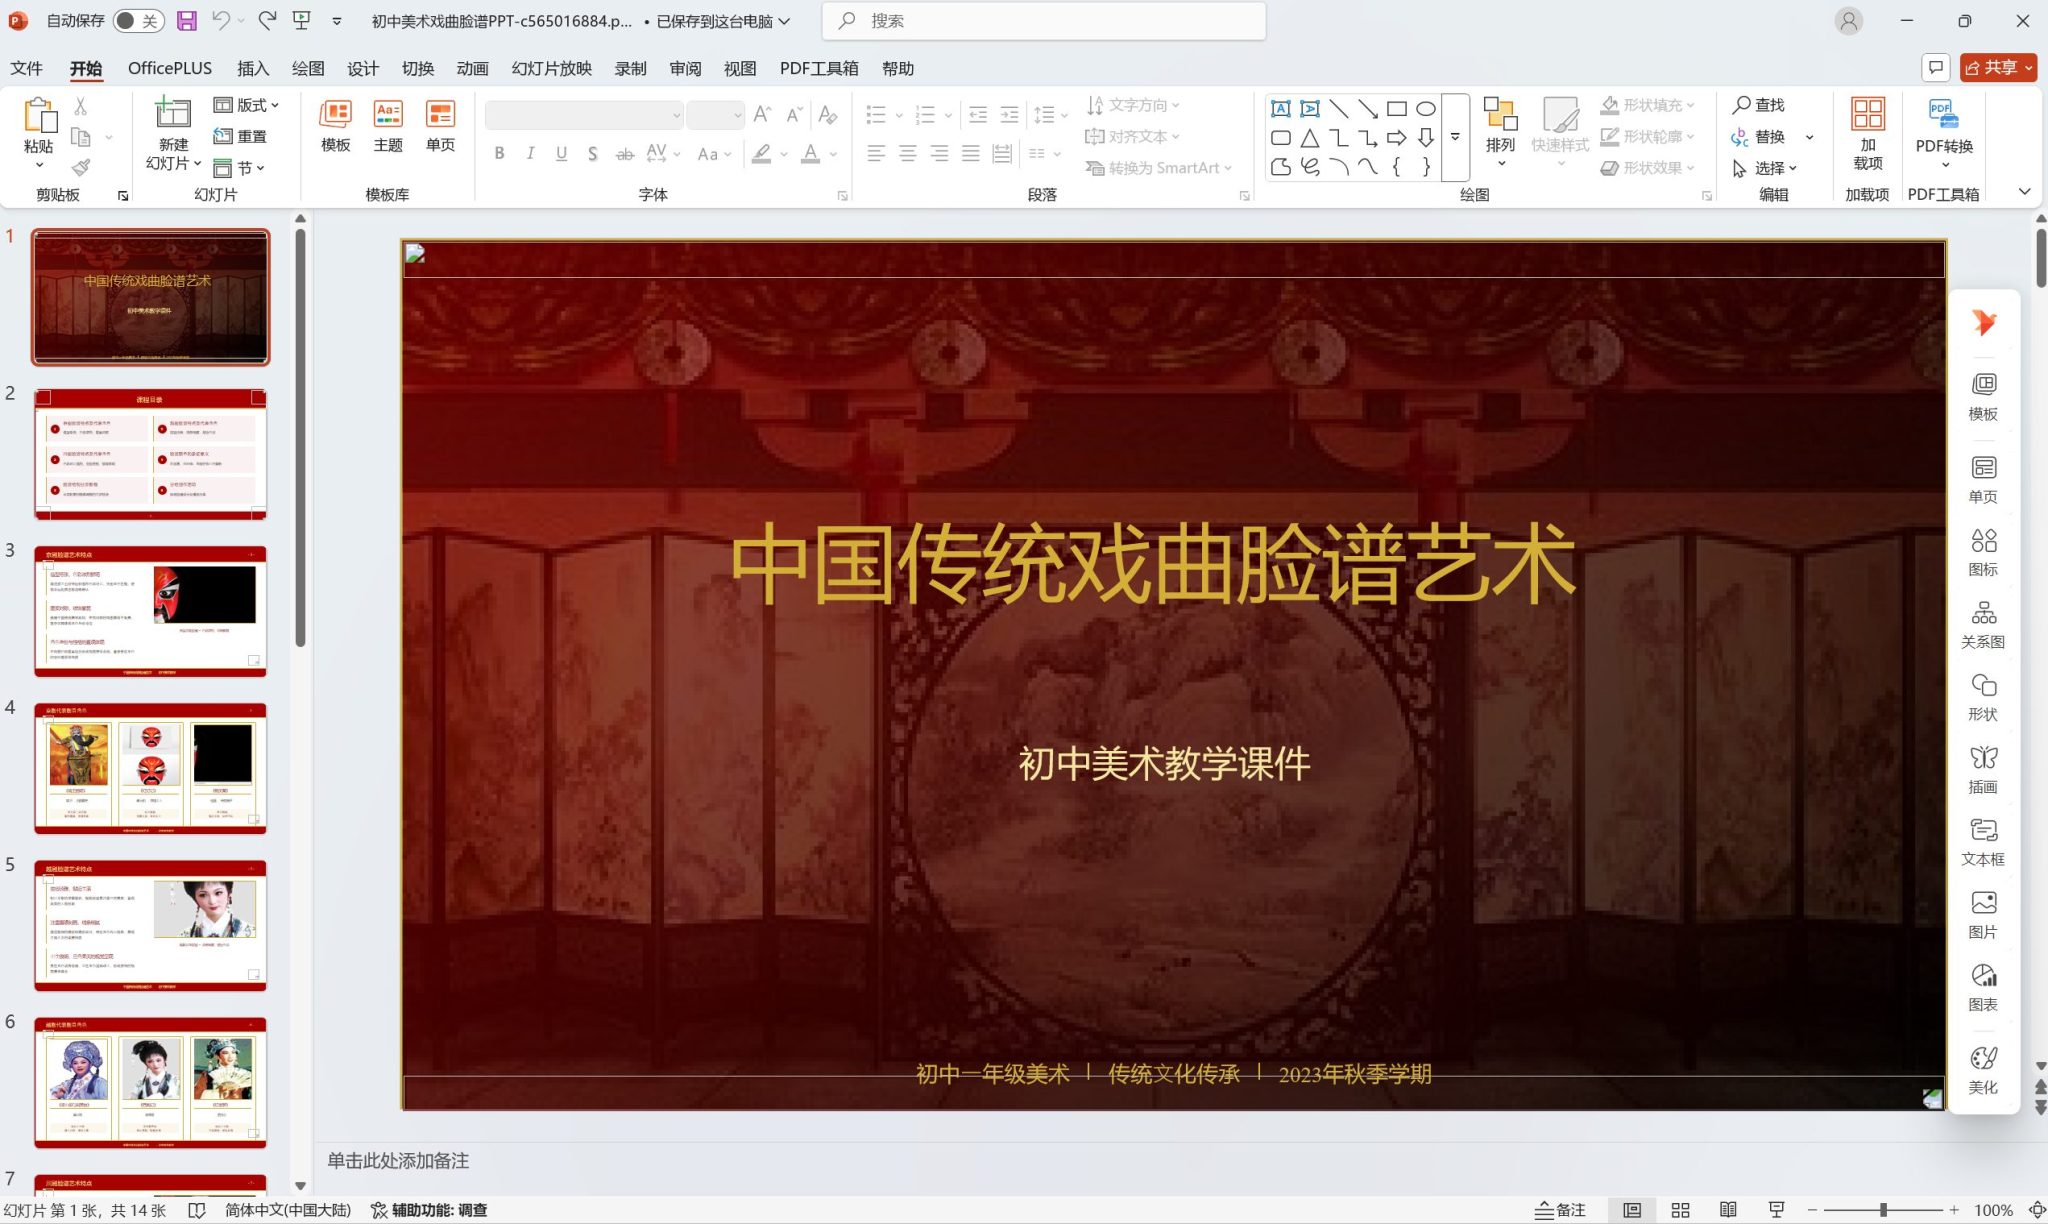
Task: Click the Clear Formatting icon
Action: 827,114
